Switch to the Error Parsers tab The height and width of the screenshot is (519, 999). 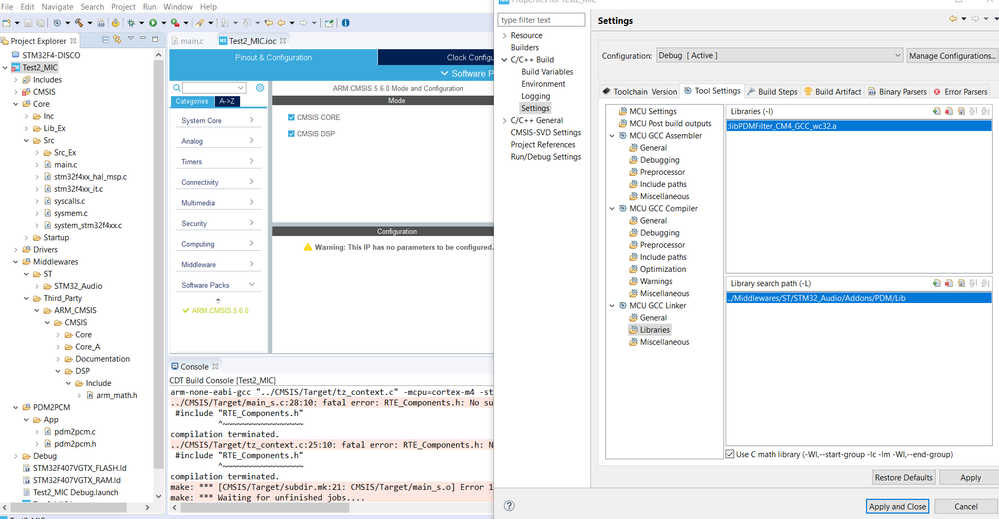coord(960,92)
